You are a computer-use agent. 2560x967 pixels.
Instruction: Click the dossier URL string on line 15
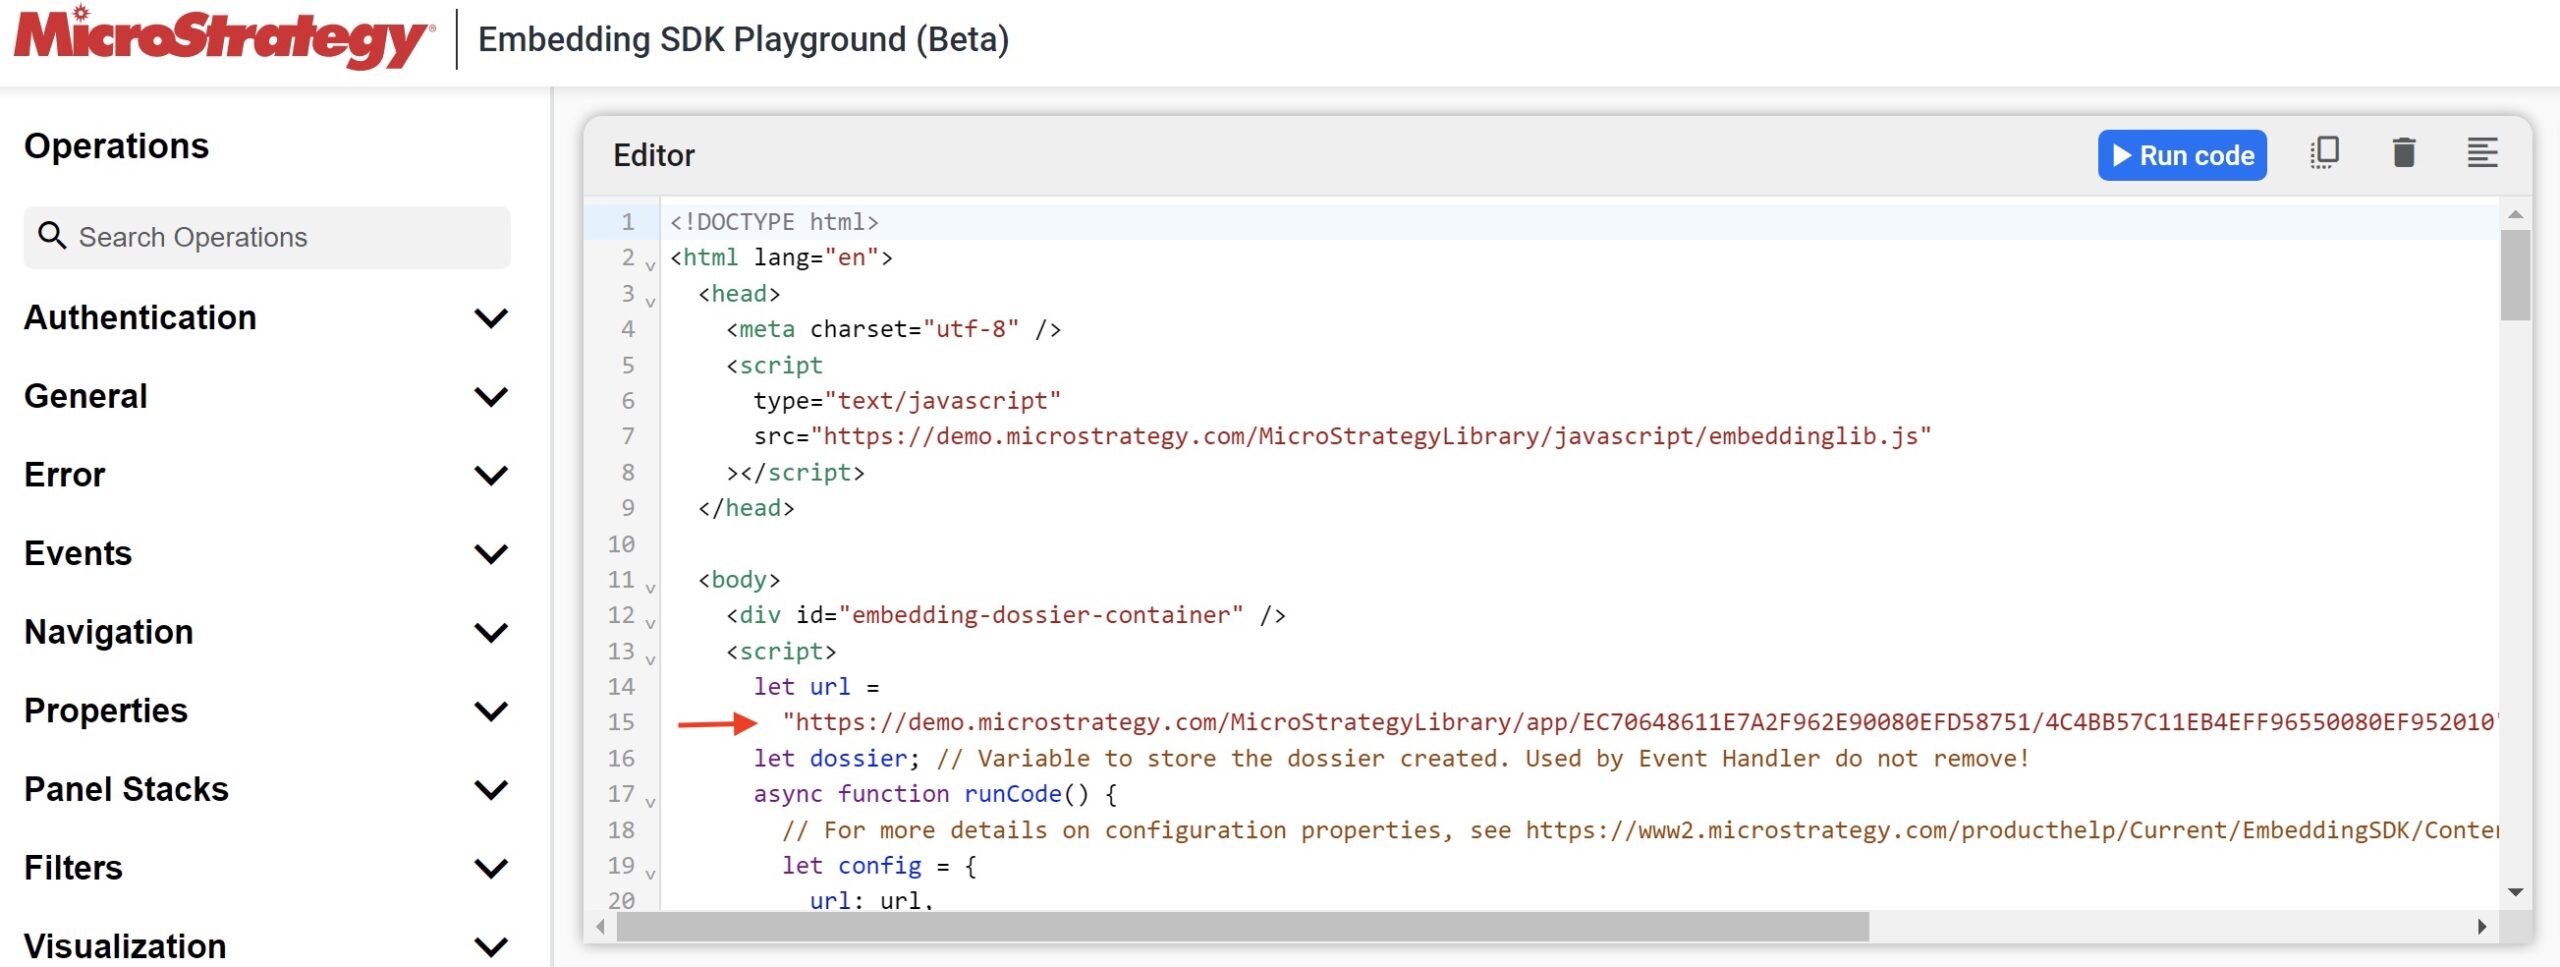point(1639,722)
